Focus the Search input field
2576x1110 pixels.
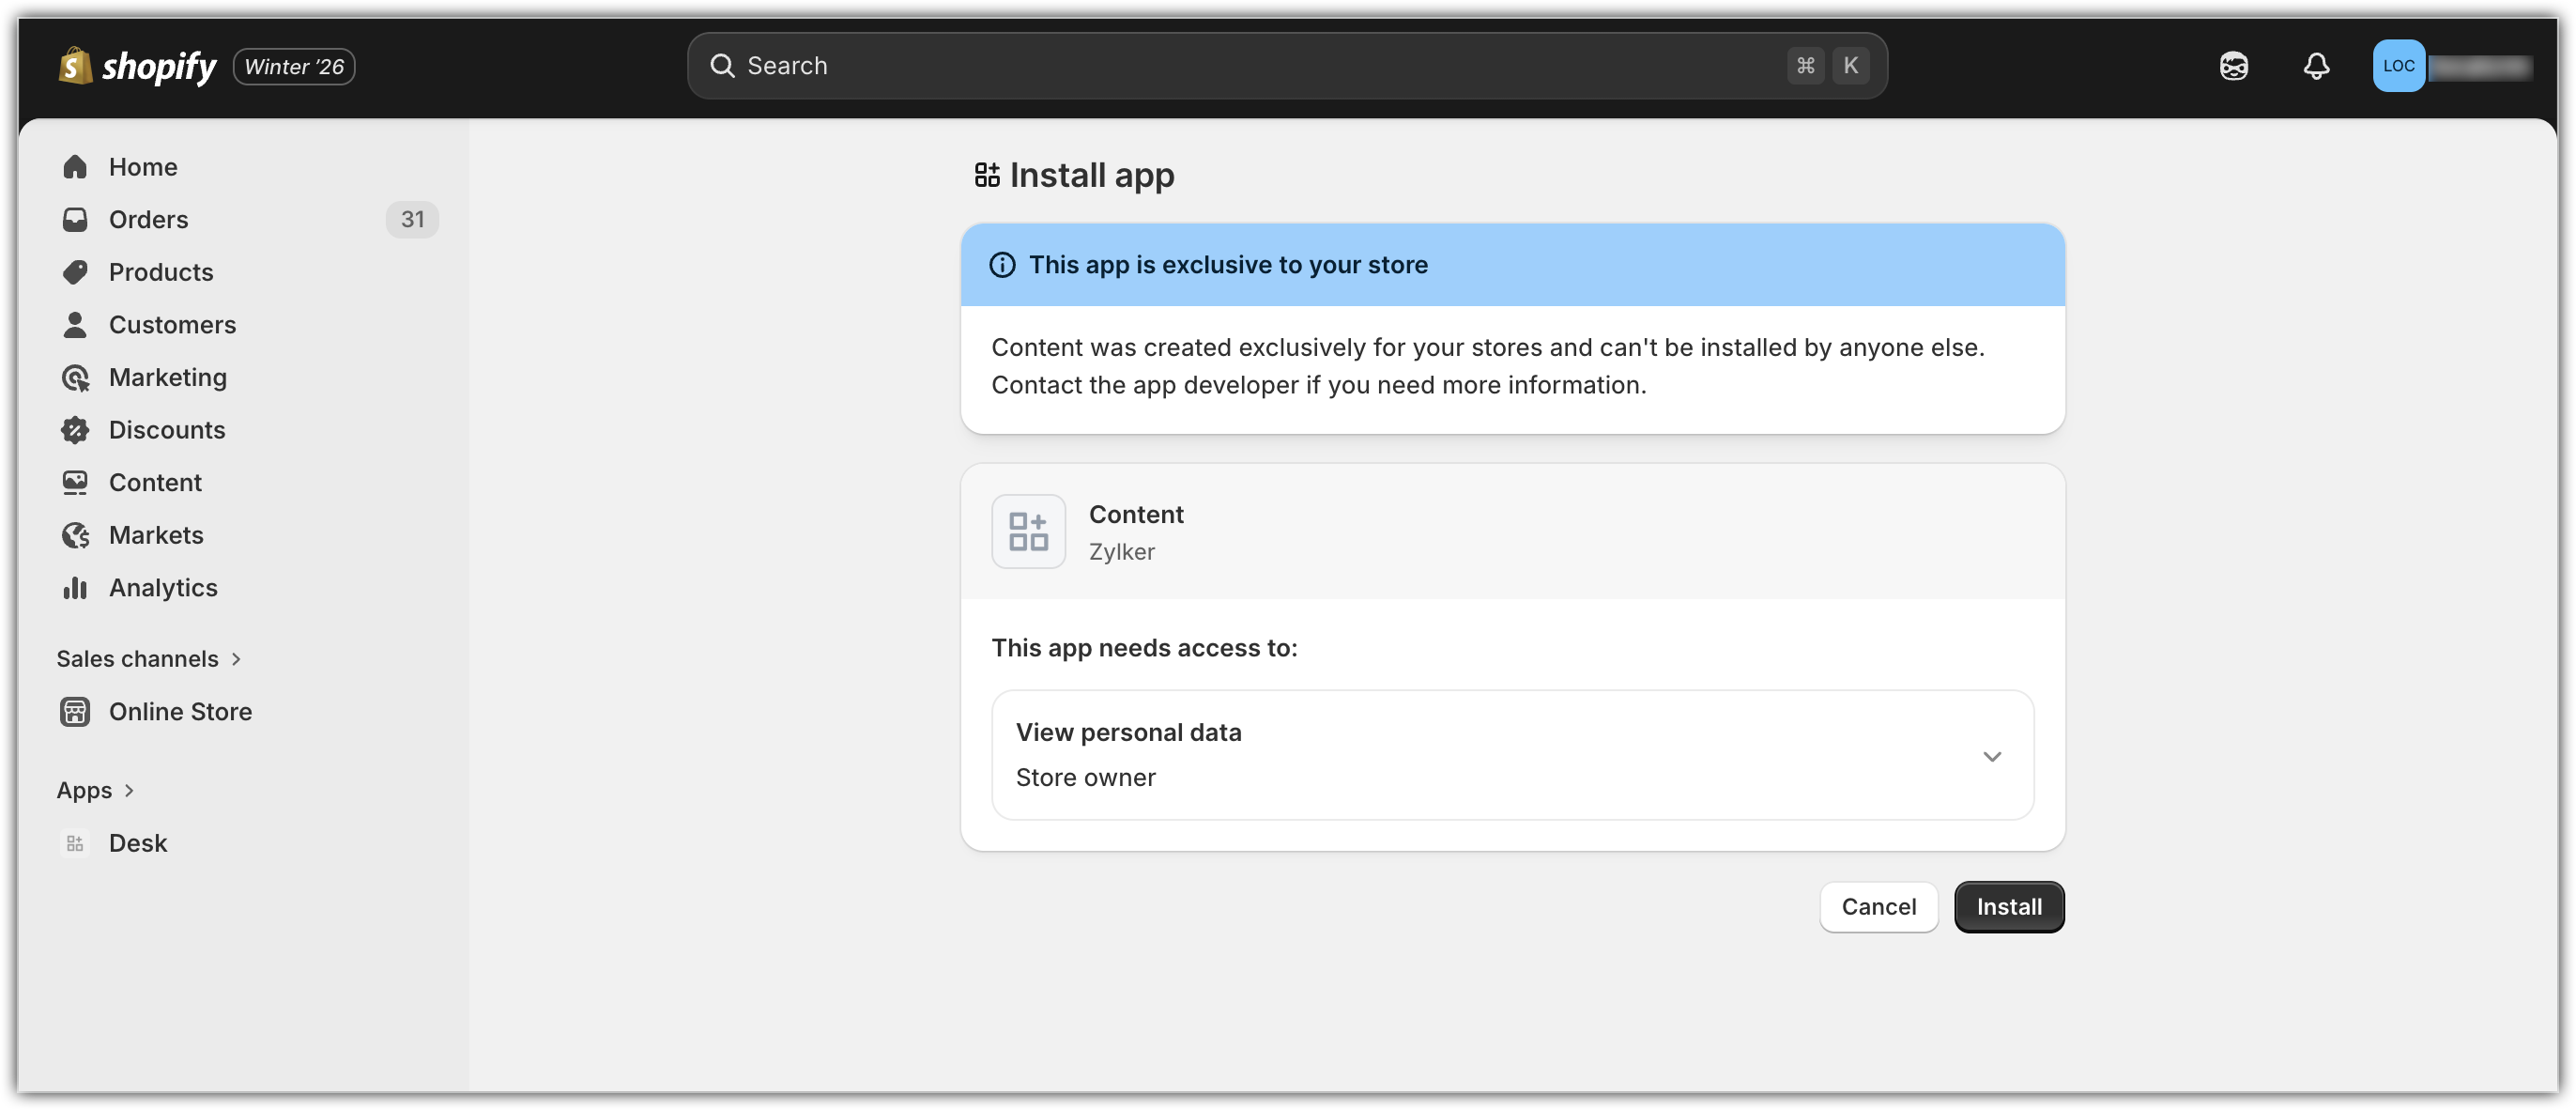[x=1200, y=66]
